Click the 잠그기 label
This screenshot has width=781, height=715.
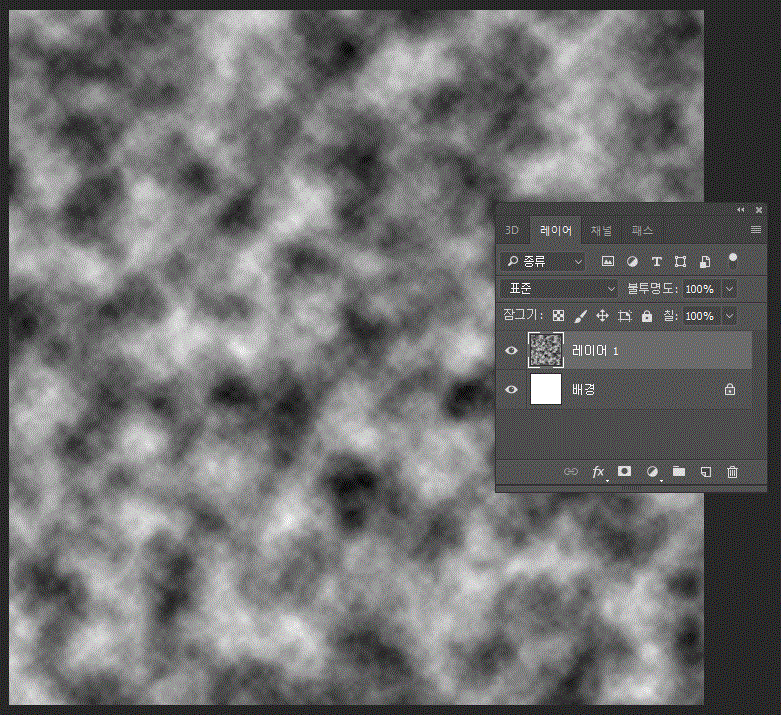tap(522, 315)
